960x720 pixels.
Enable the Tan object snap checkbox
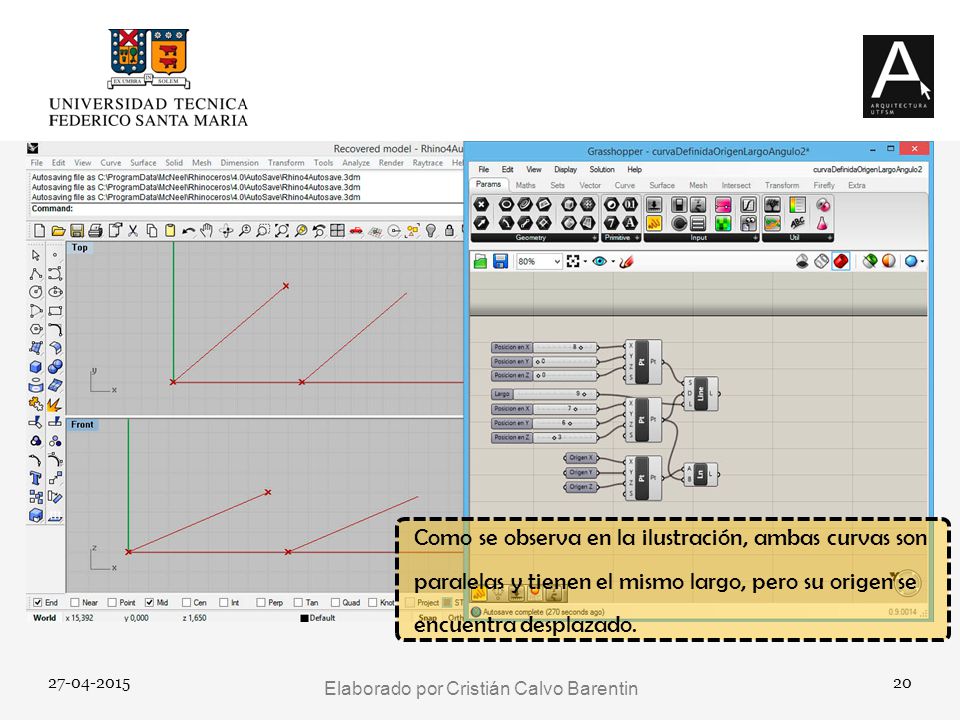(298, 602)
